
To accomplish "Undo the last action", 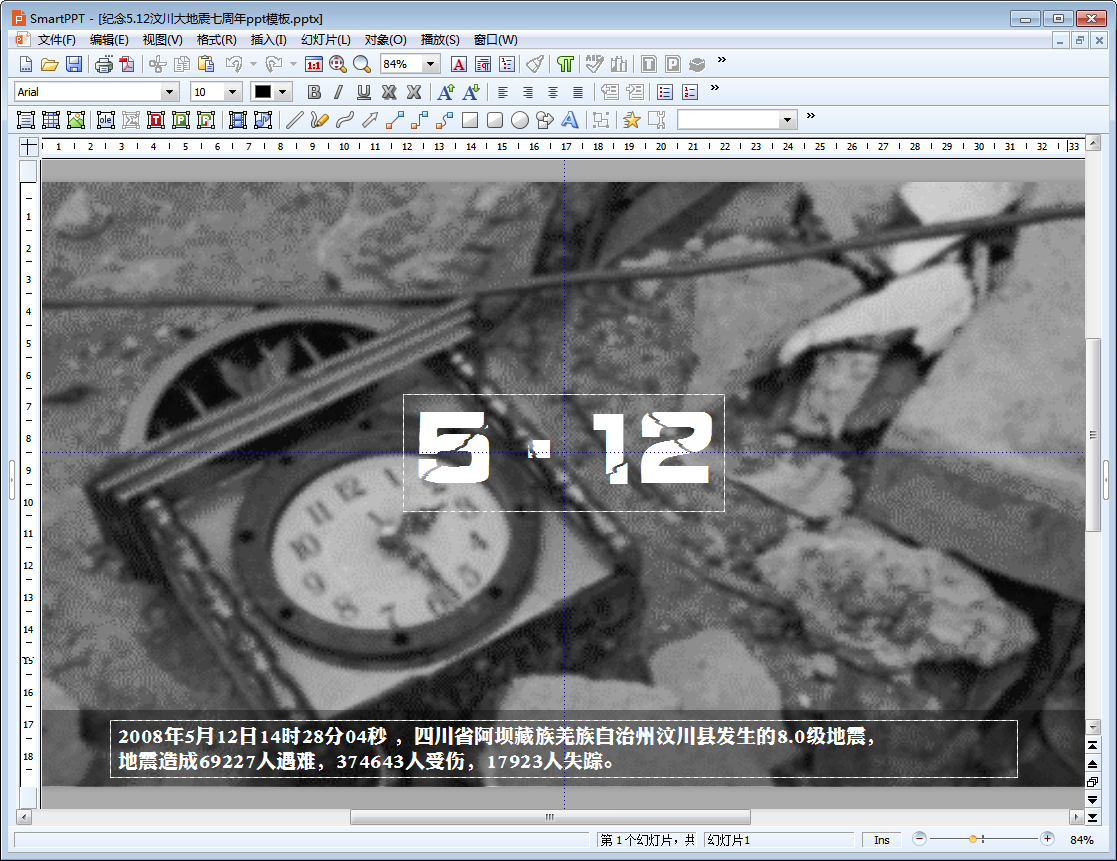I will (x=234, y=64).
